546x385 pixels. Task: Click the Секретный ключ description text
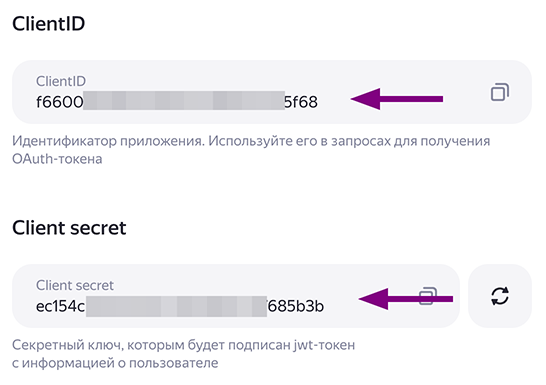click(68, 345)
